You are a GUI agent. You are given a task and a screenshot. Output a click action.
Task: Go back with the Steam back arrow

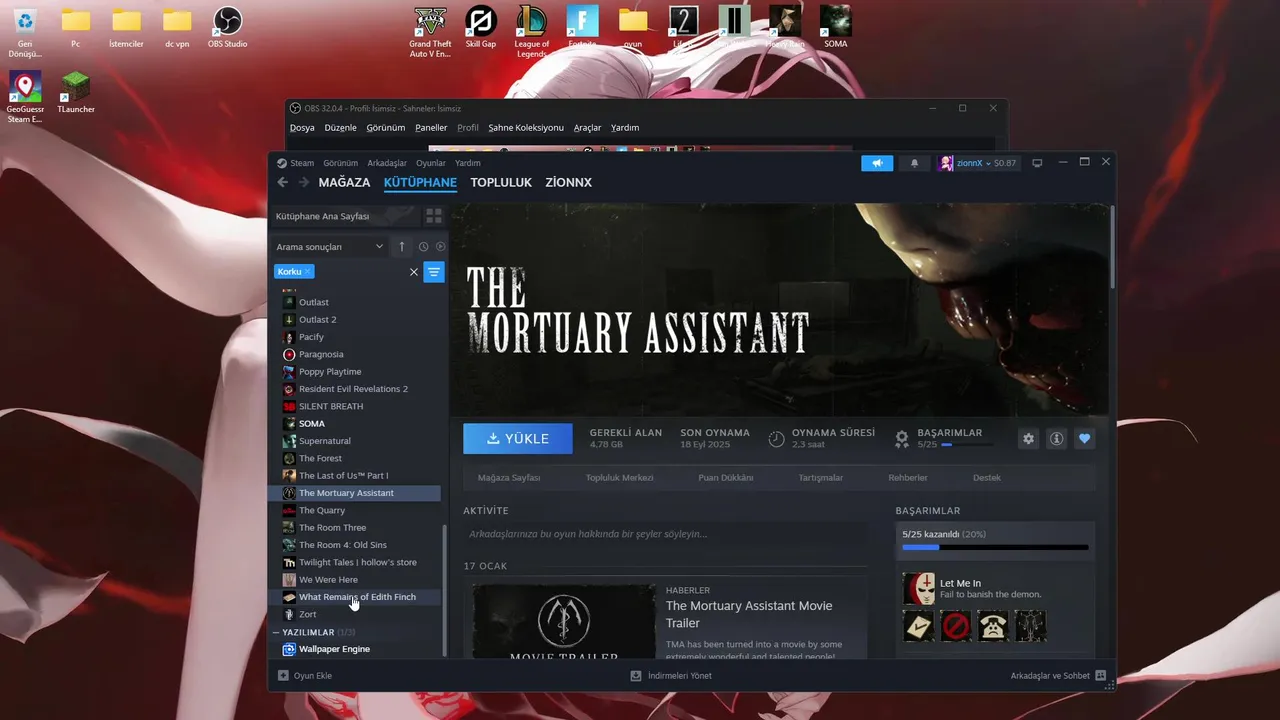[x=282, y=182]
